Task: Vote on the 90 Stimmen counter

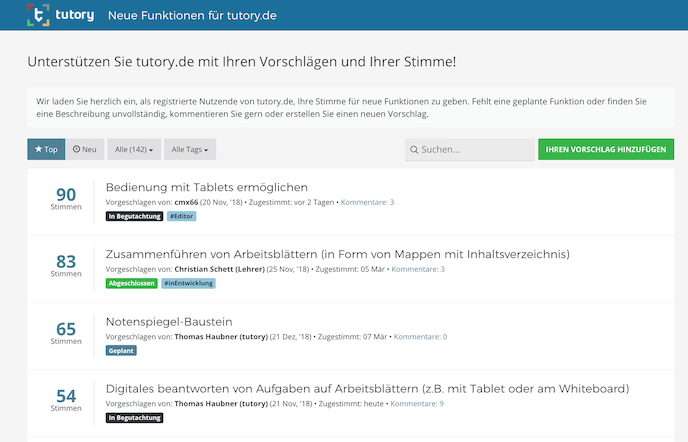Action: click(x=66, y=197)
